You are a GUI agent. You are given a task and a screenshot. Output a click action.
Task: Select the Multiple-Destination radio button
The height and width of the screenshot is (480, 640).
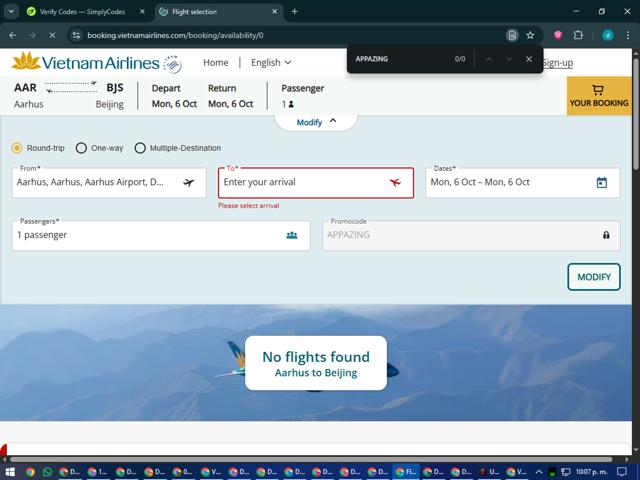coord(140,148)
